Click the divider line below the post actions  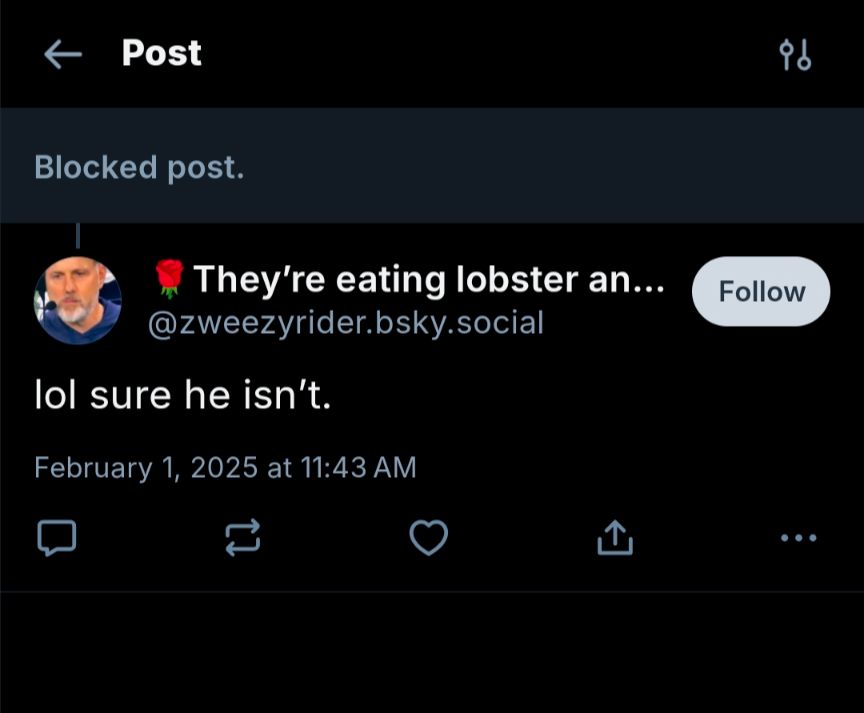[432, 591]
